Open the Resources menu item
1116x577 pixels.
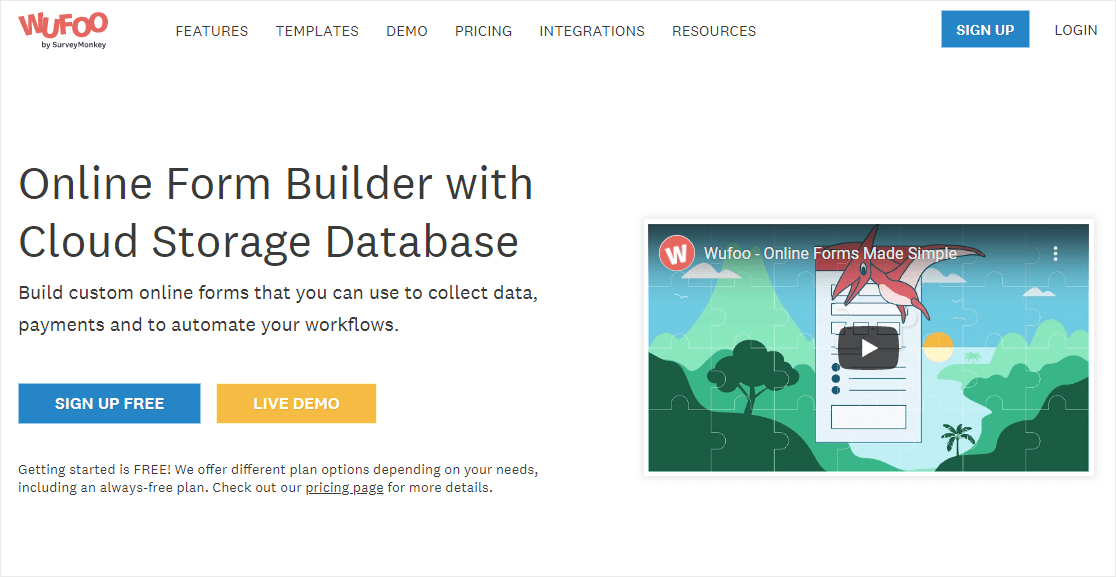[x=714, y=31]
